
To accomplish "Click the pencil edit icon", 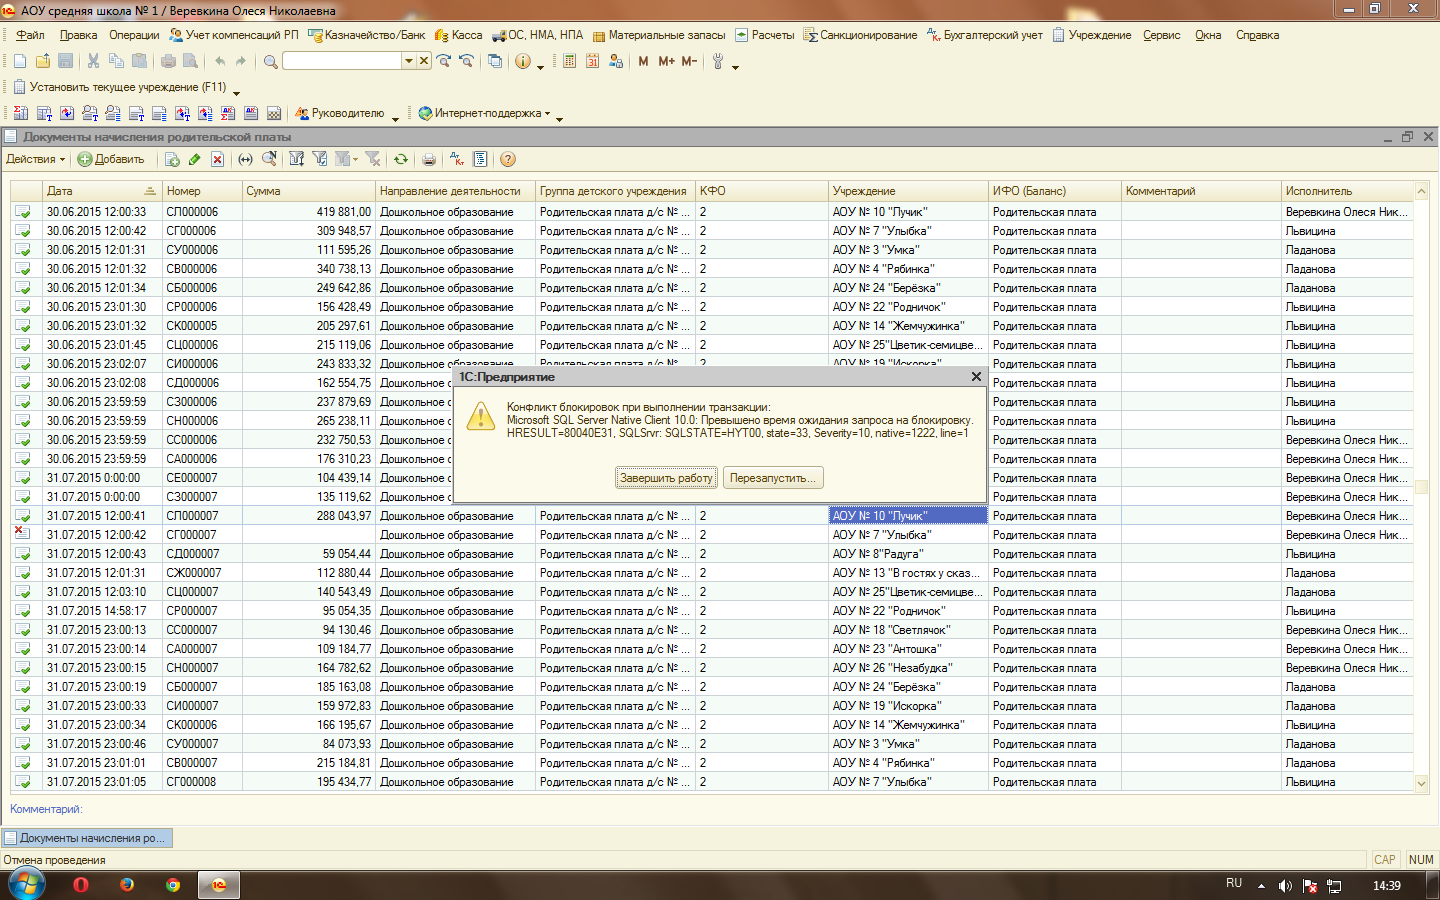I will [195, 159].
